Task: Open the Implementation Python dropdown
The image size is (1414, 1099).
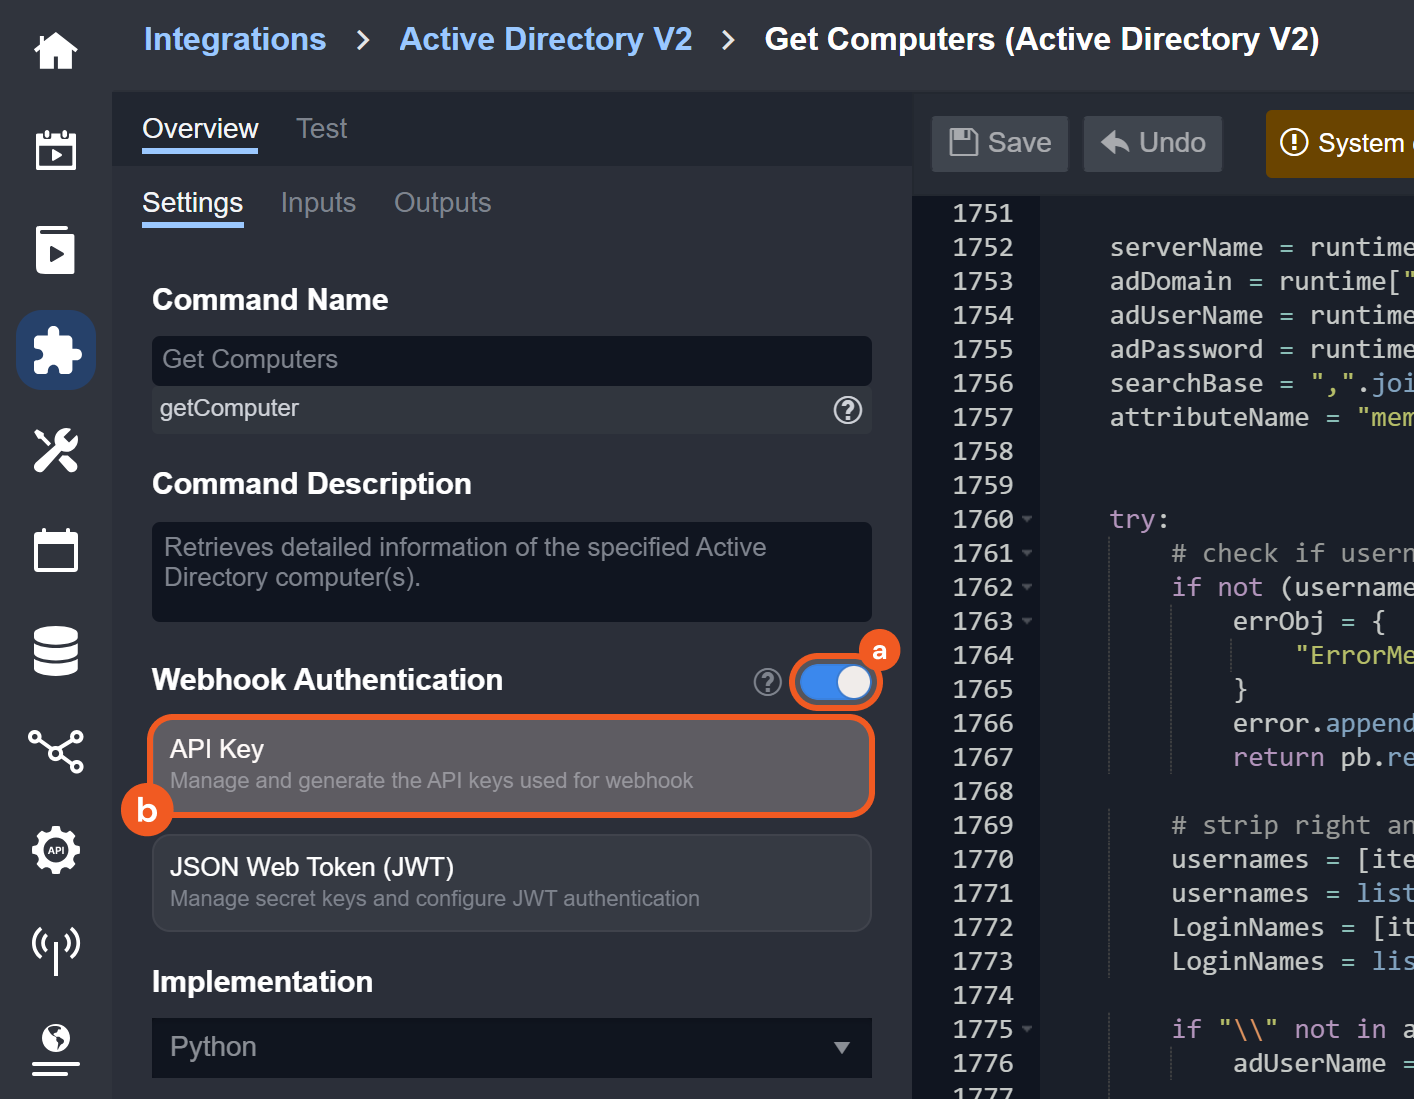Action: [x=511, y=1047]
